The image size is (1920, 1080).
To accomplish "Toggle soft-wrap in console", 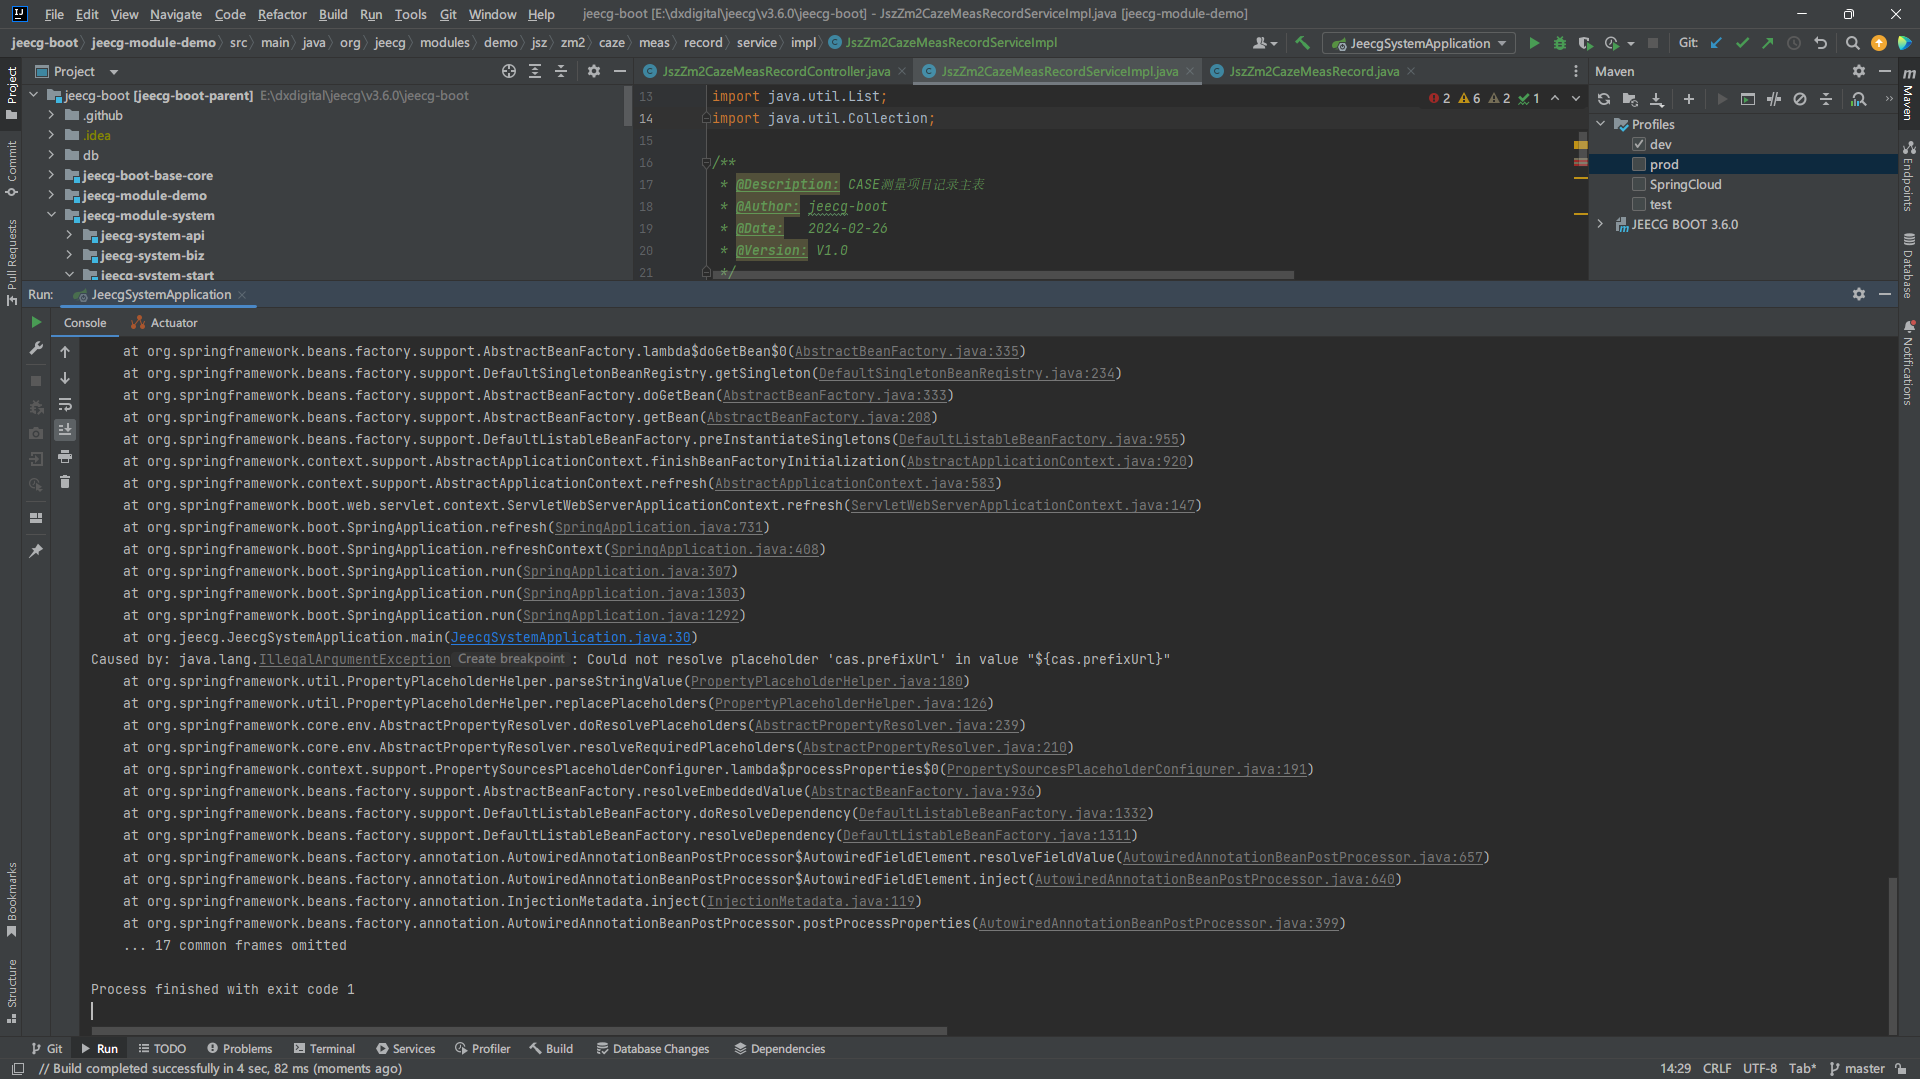I will pos(65,405).
